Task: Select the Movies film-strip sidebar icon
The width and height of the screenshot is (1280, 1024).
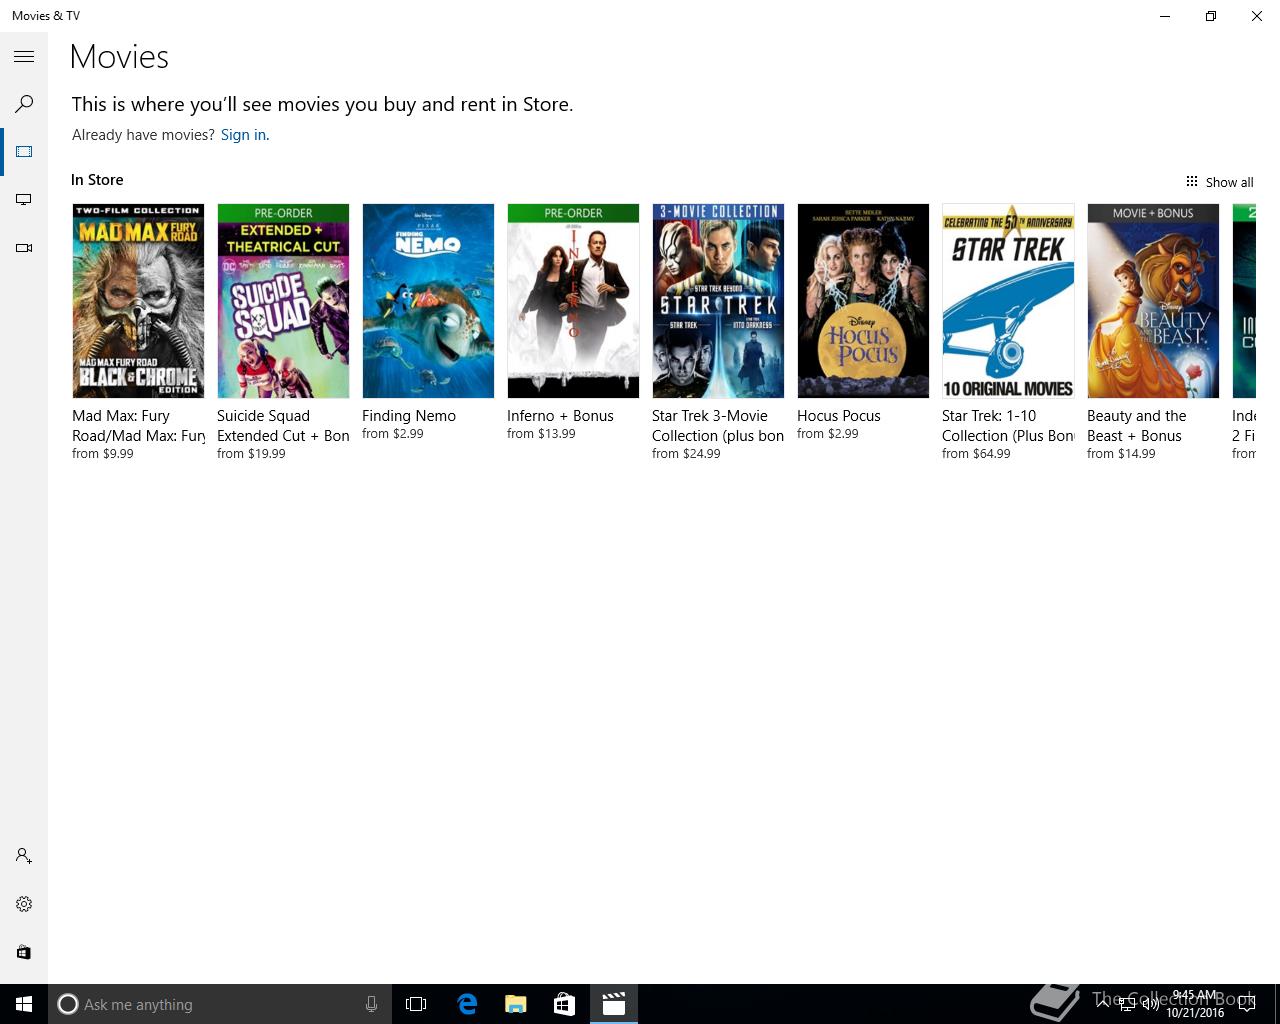Action: (24, 152)
